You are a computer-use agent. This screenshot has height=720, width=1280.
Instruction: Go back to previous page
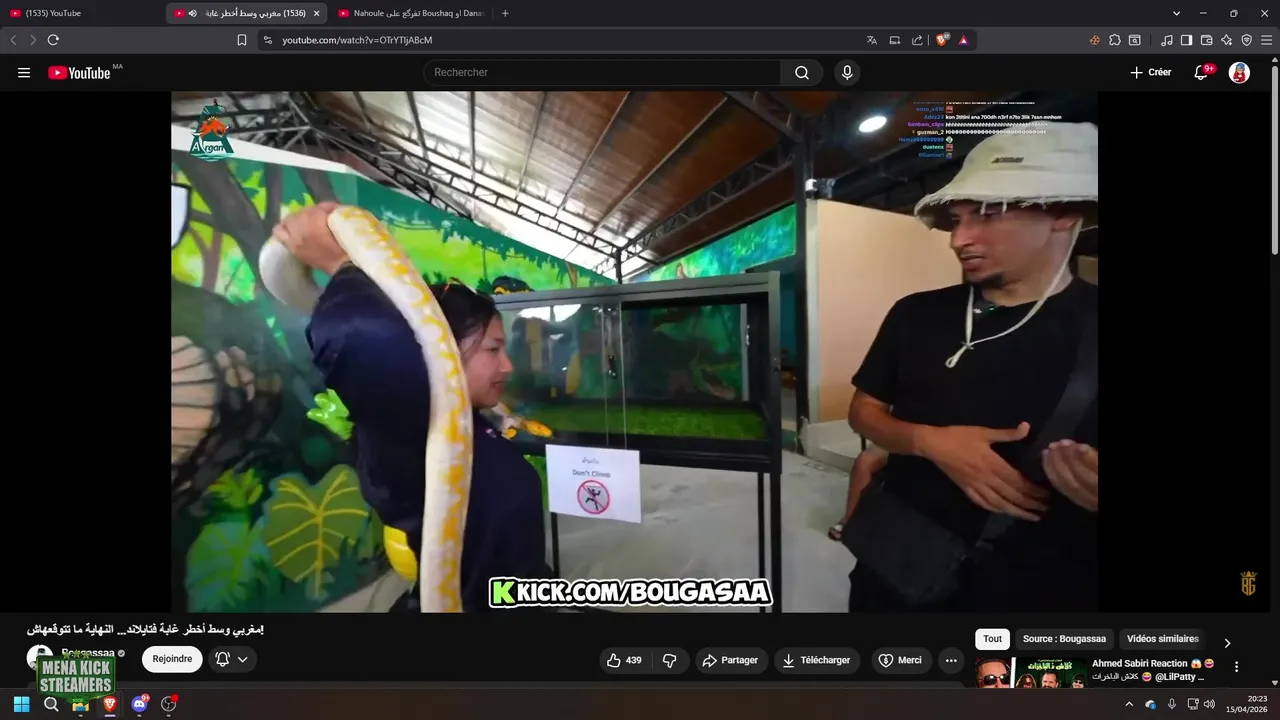coord(13,40)
